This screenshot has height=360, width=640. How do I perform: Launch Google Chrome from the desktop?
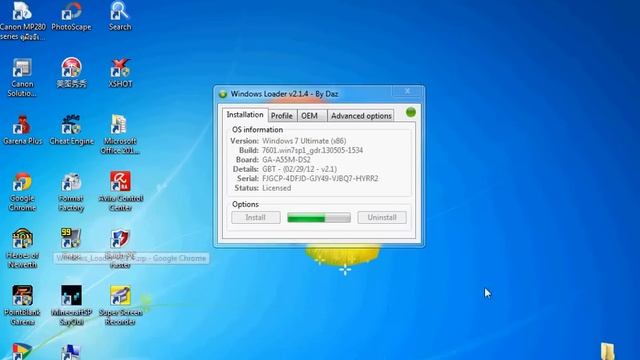click(x=22, y=192)
